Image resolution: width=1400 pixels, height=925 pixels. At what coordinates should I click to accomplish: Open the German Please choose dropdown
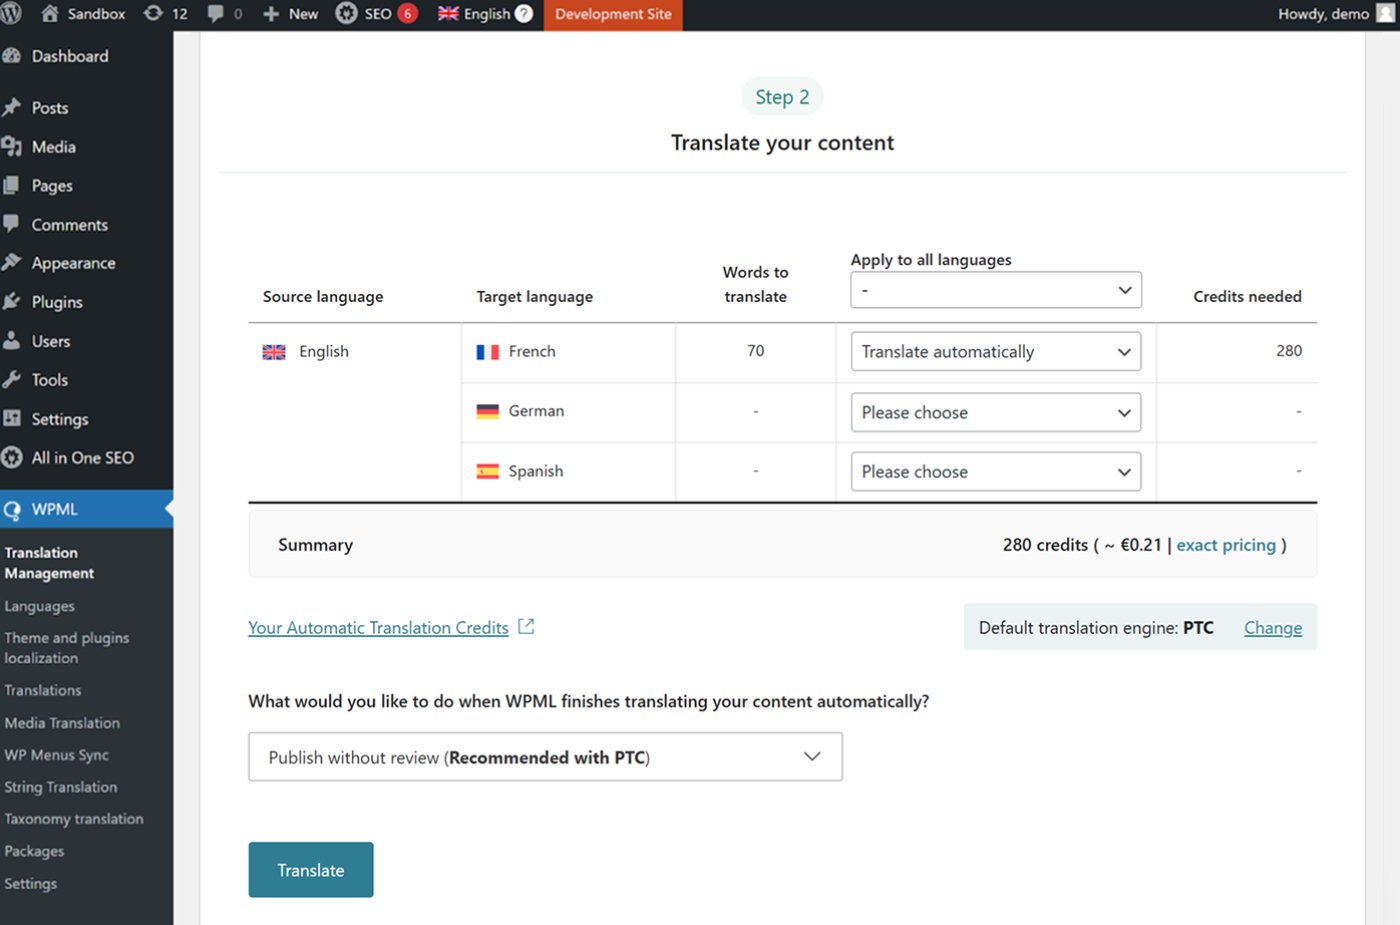(996, 412)
